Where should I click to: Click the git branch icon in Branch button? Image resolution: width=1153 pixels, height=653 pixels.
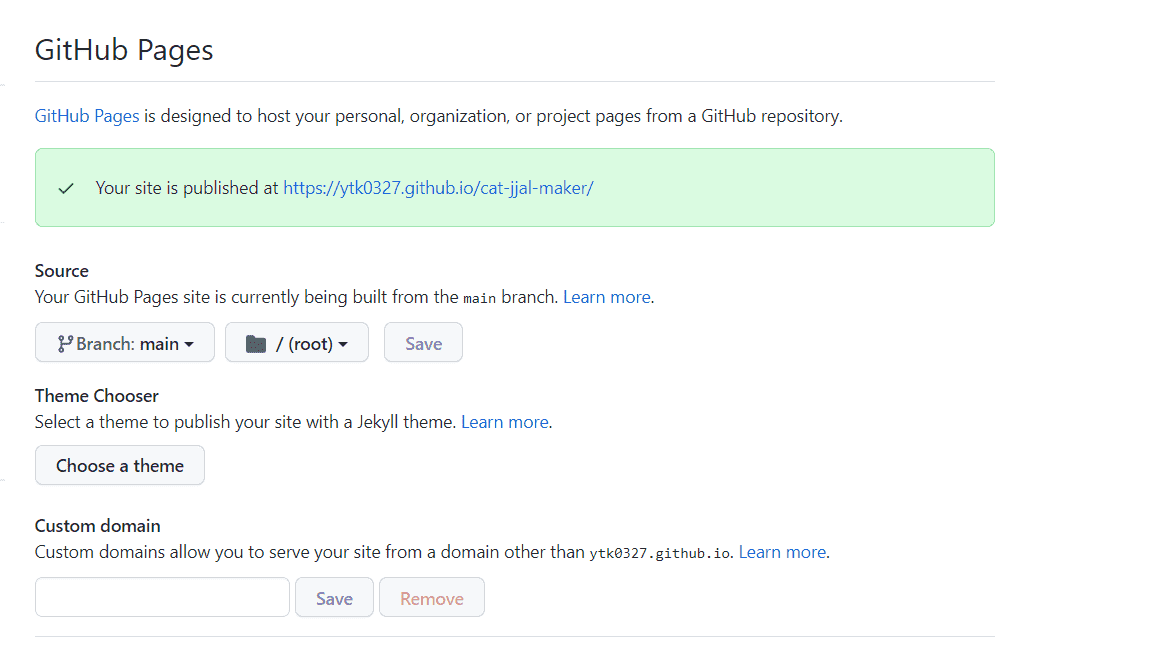(x=65, y=343)
